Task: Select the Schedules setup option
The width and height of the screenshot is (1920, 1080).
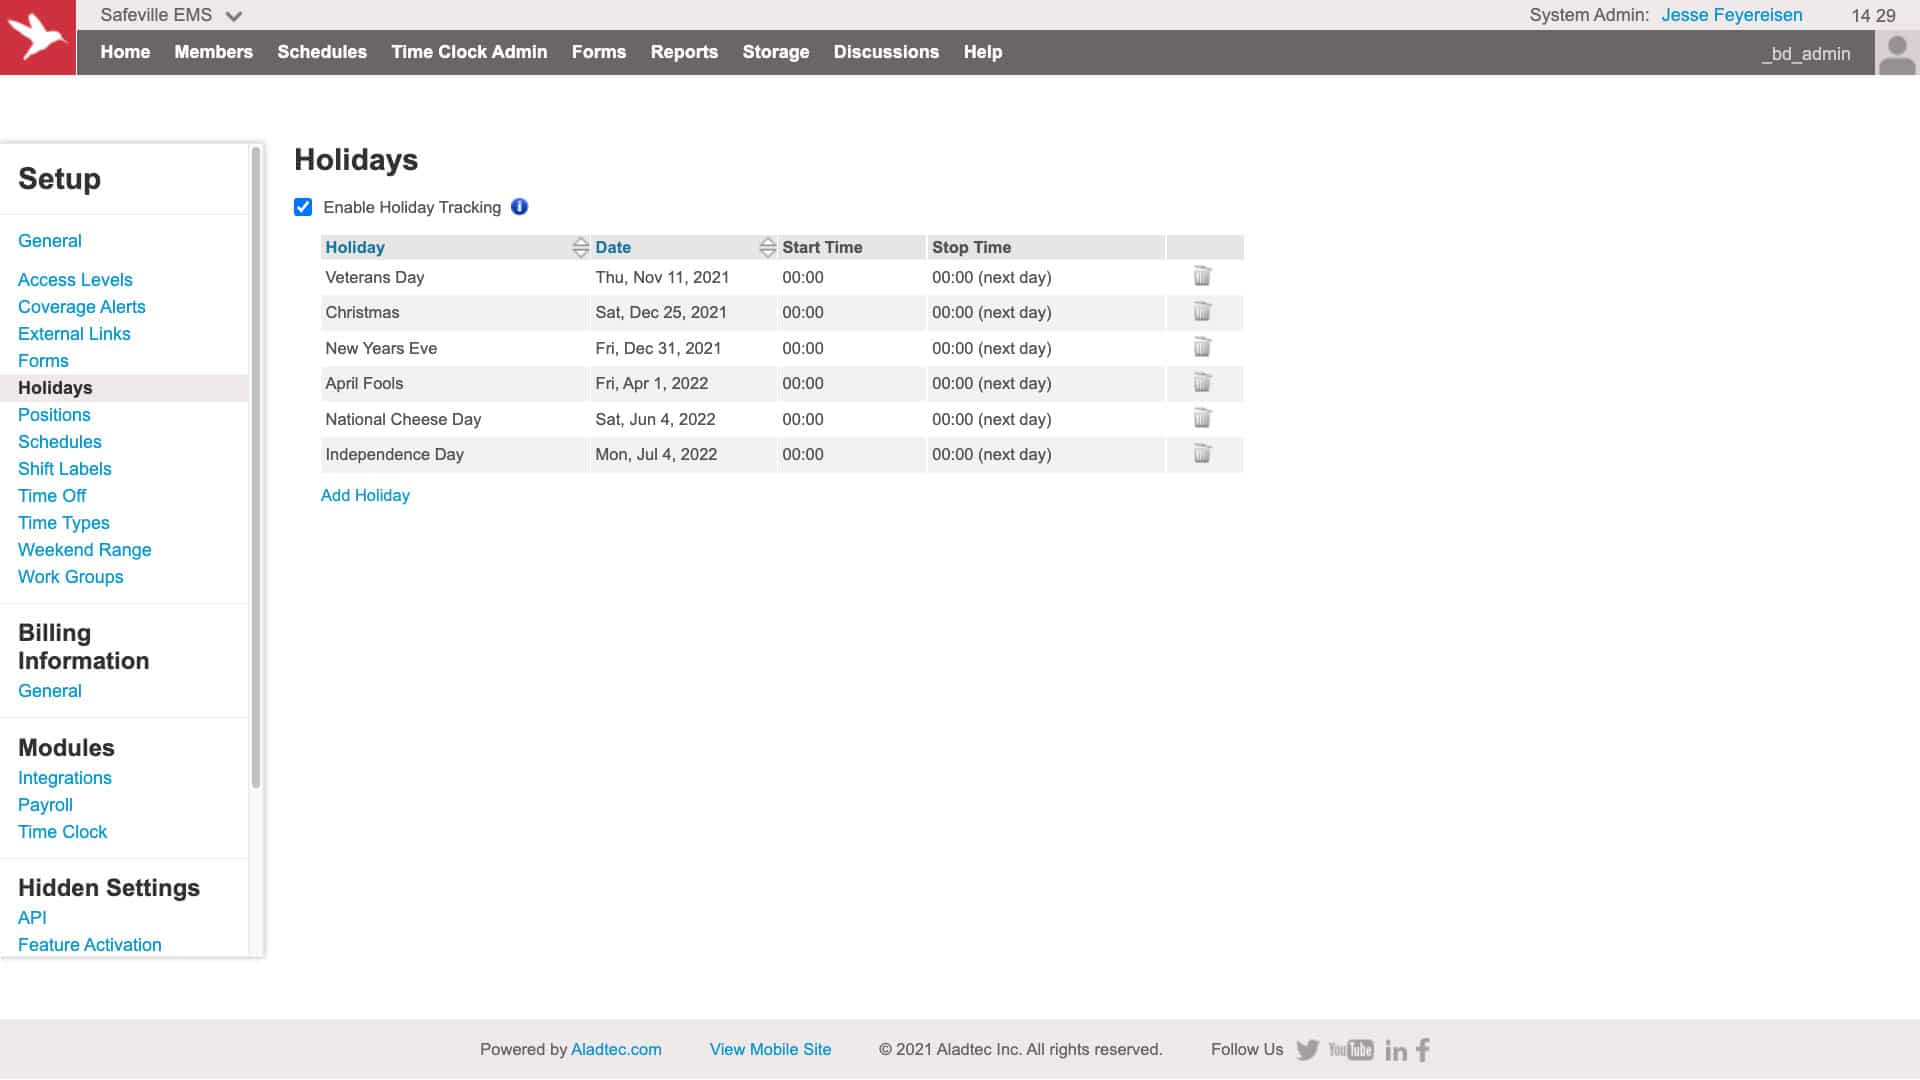Action: [58, 440]
